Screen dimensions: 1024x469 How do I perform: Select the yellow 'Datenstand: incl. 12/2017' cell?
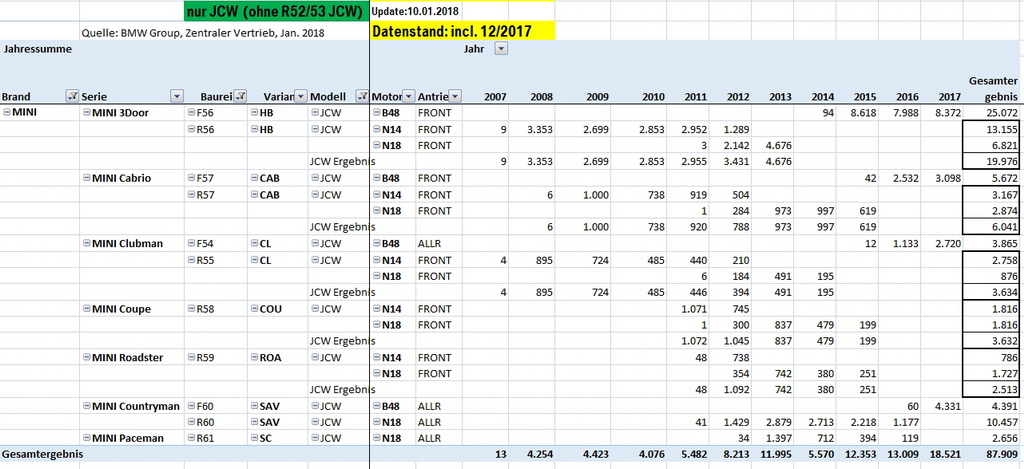[462, 31]
